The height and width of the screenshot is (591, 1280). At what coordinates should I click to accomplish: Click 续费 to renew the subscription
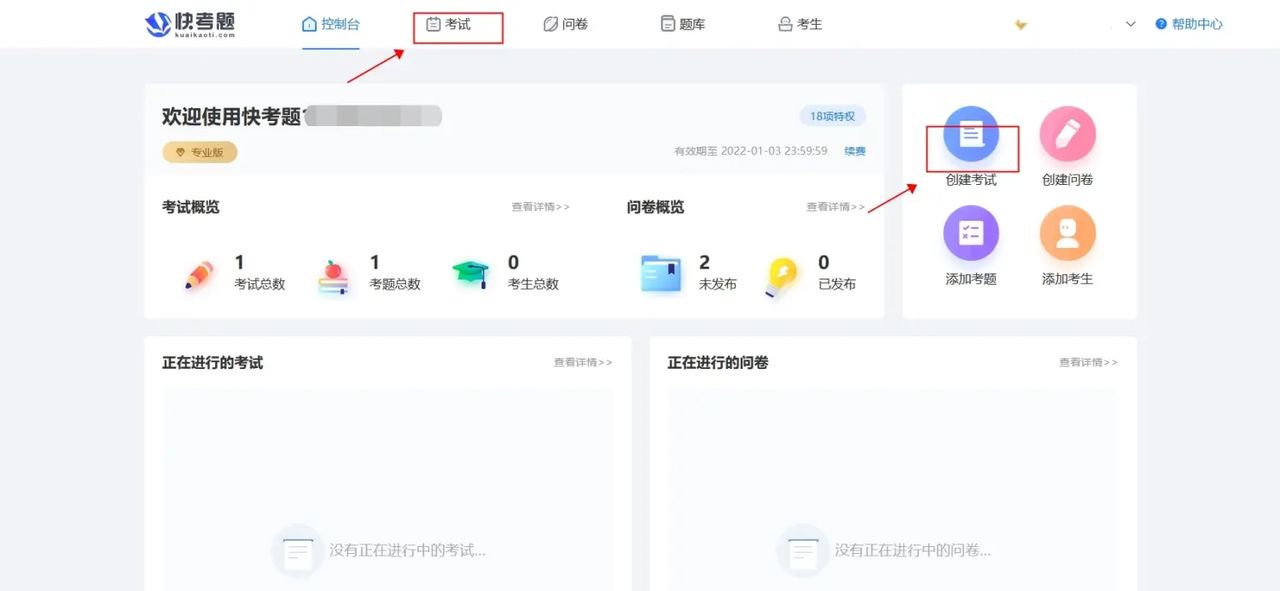(x=857, y=149)
